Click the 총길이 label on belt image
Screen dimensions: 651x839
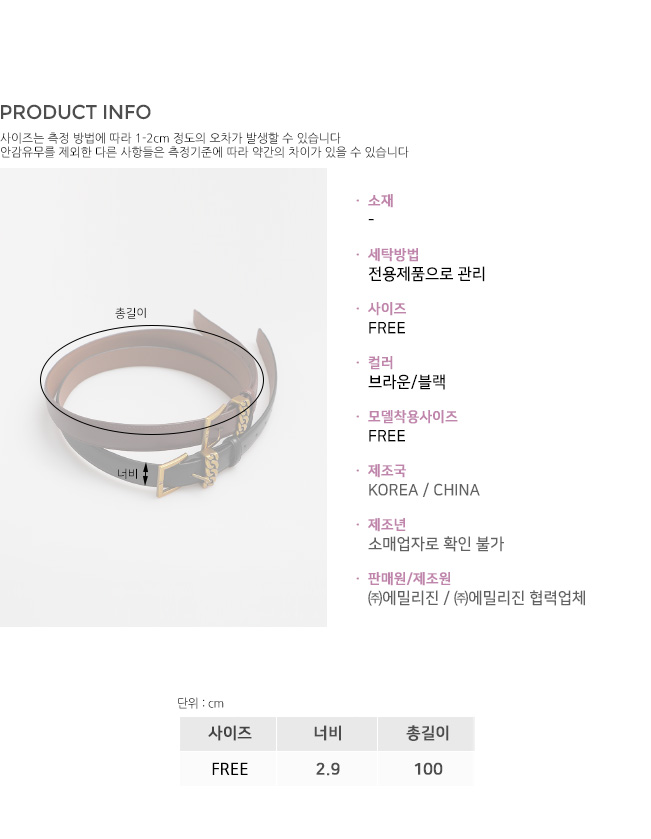pyautogui.click(x=131, y=312)
